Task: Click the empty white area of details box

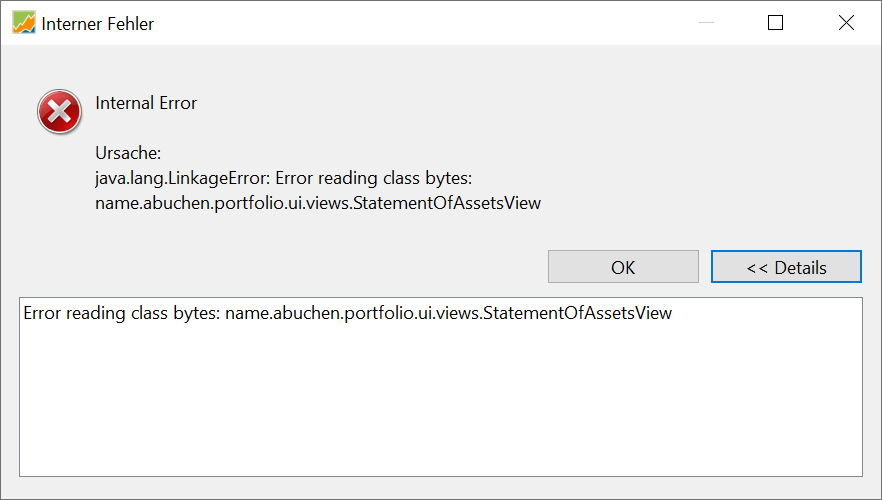Action: (x=440, y=400)
